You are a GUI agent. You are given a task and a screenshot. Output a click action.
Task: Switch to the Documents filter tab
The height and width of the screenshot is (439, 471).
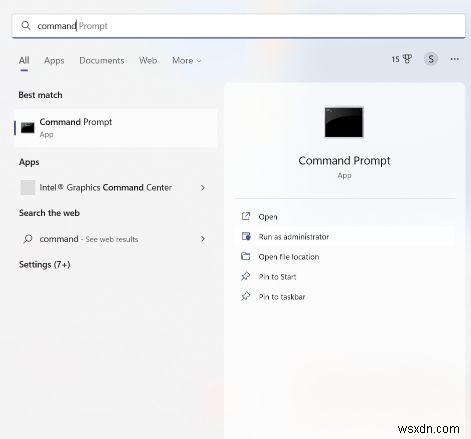[x=102, y=61]
